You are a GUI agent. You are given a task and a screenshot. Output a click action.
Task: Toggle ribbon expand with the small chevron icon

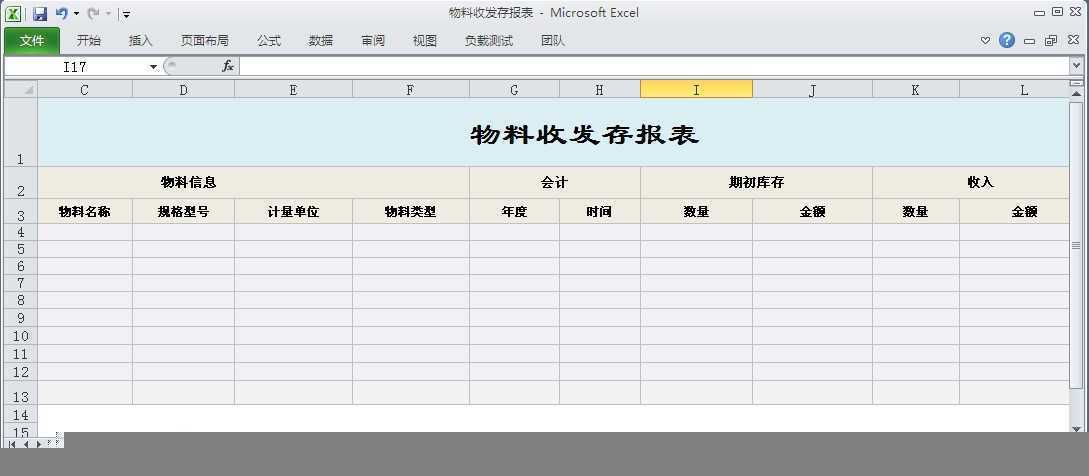point(985,41)
